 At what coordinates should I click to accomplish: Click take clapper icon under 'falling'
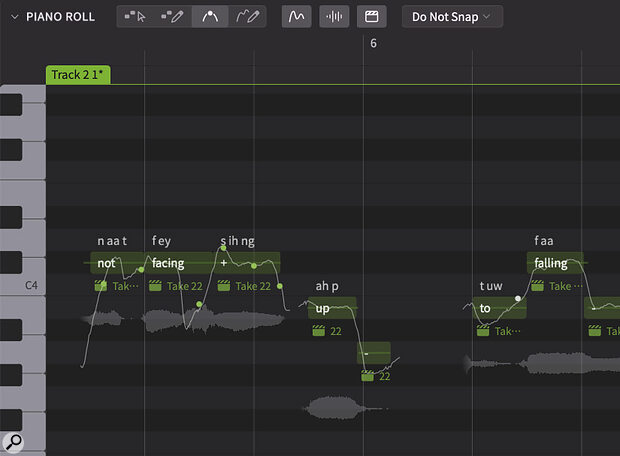tap(537, 286)
